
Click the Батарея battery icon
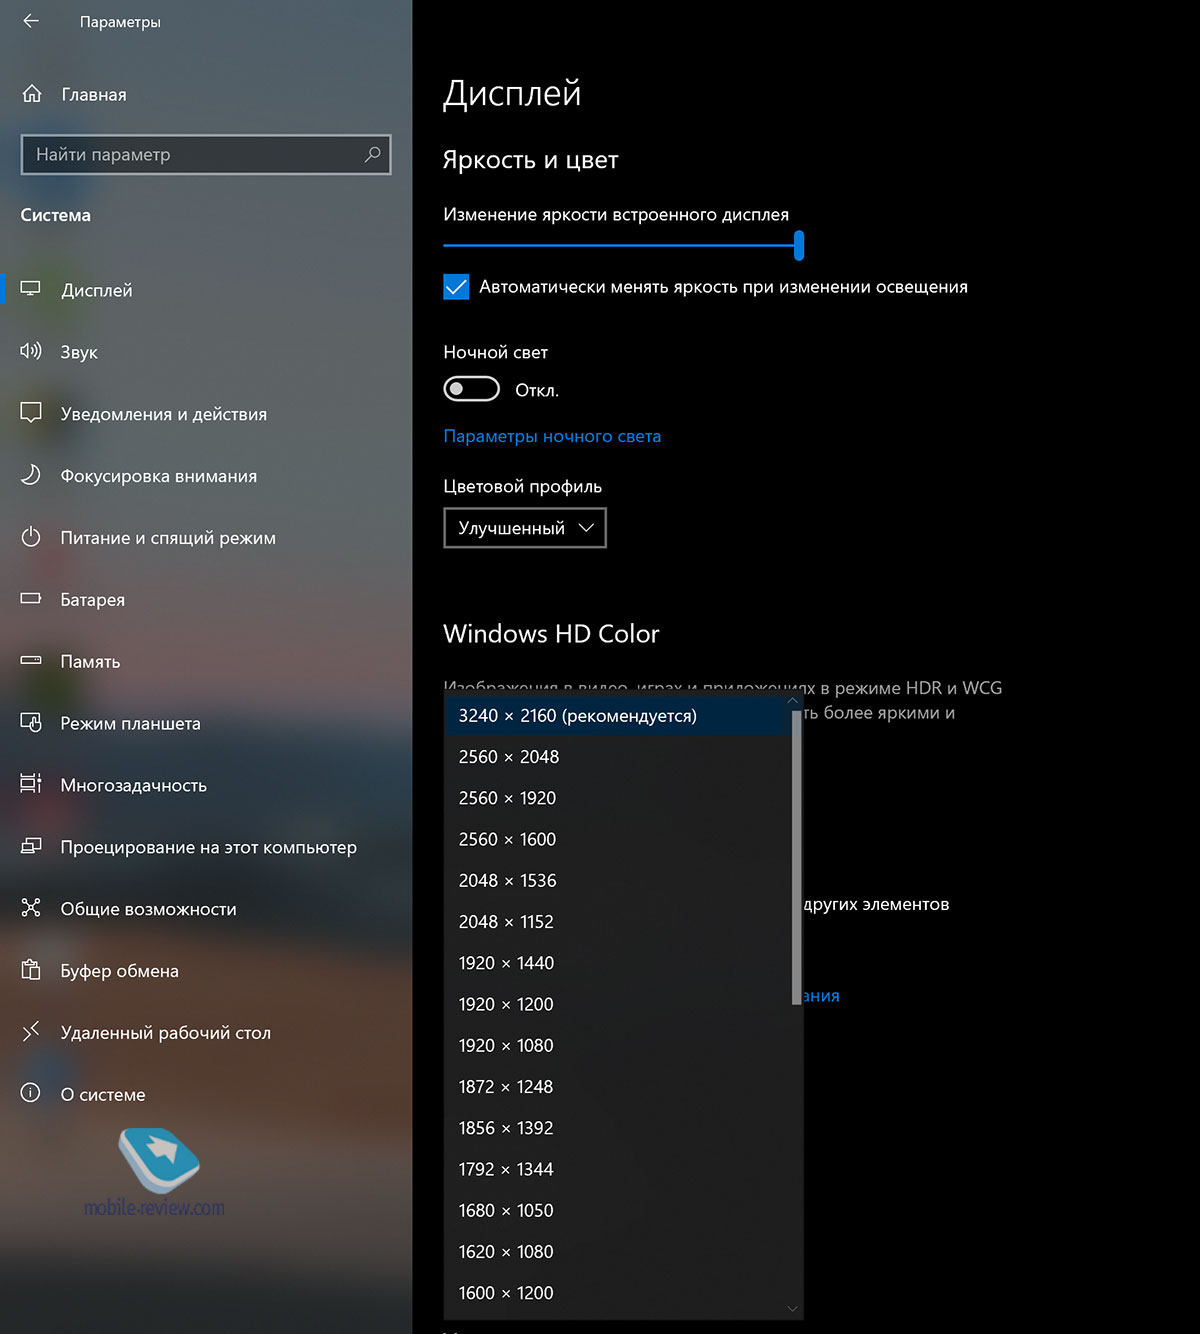point(31,599)
